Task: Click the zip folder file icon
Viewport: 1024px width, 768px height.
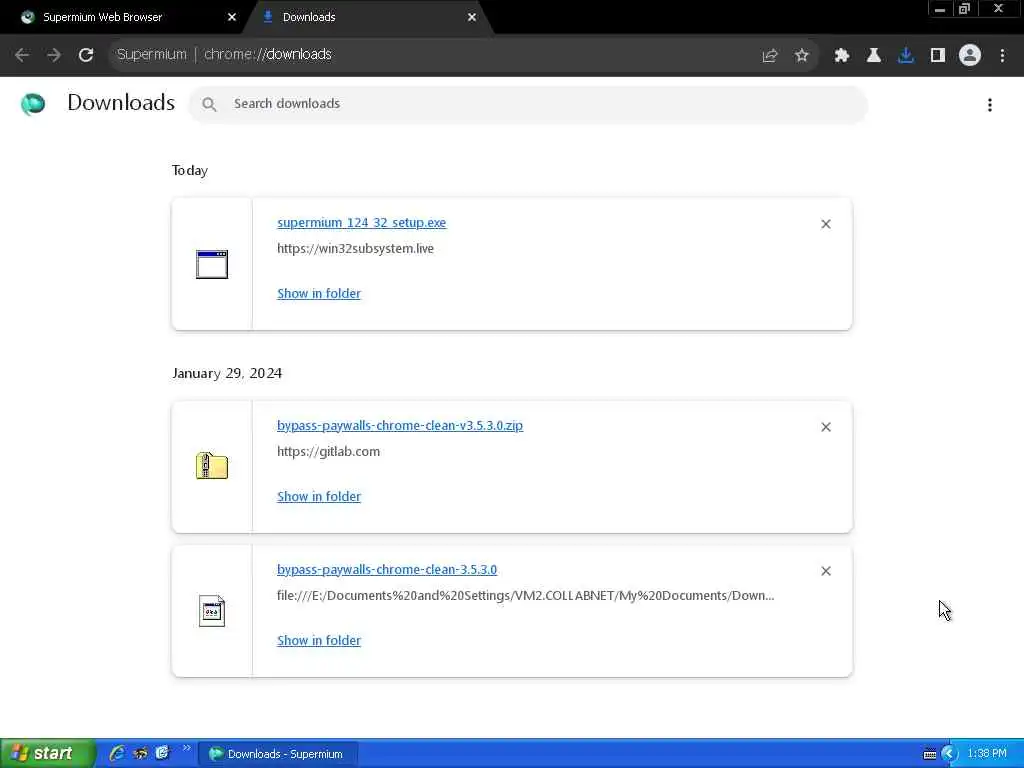Action: pyautogui.click(x=212, y=466)
